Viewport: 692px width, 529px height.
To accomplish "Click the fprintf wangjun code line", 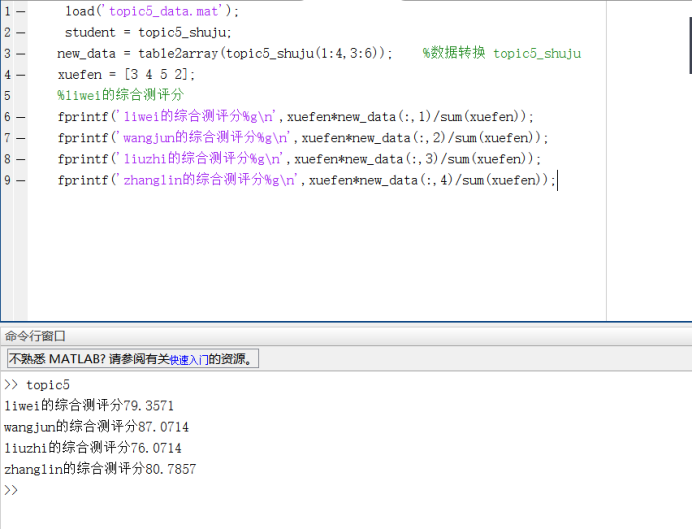I will (x=303, y=138).
